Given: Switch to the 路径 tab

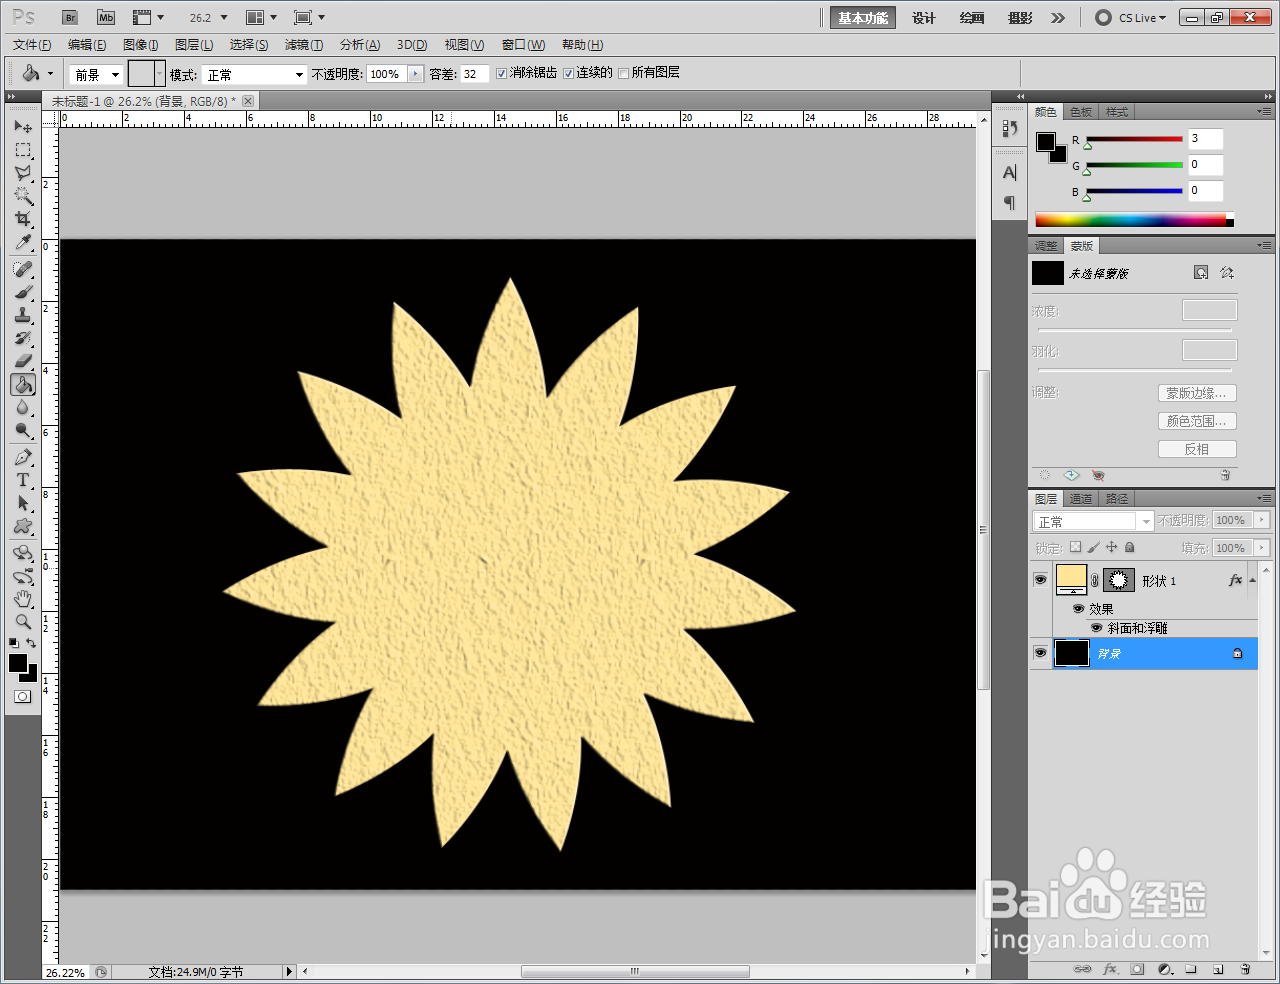Looking at the screenshot, I should point(1117,499).
